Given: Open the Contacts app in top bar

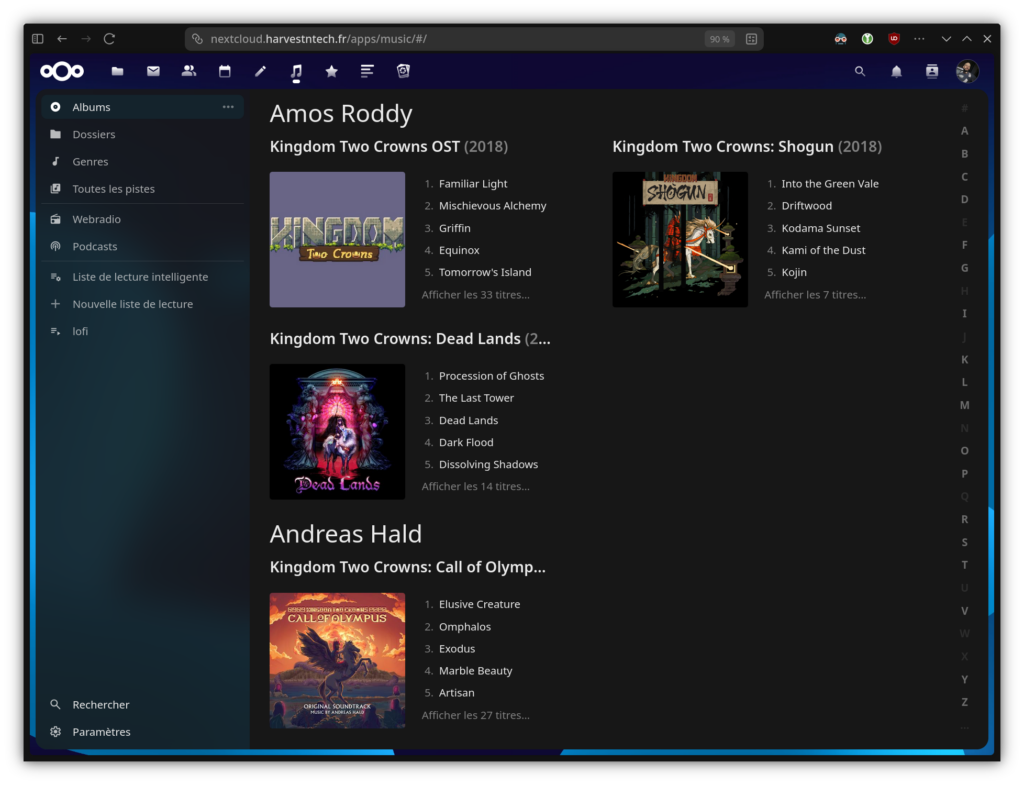Looking at the screenshot, I should pyautogui.click(x=189, y=71).
